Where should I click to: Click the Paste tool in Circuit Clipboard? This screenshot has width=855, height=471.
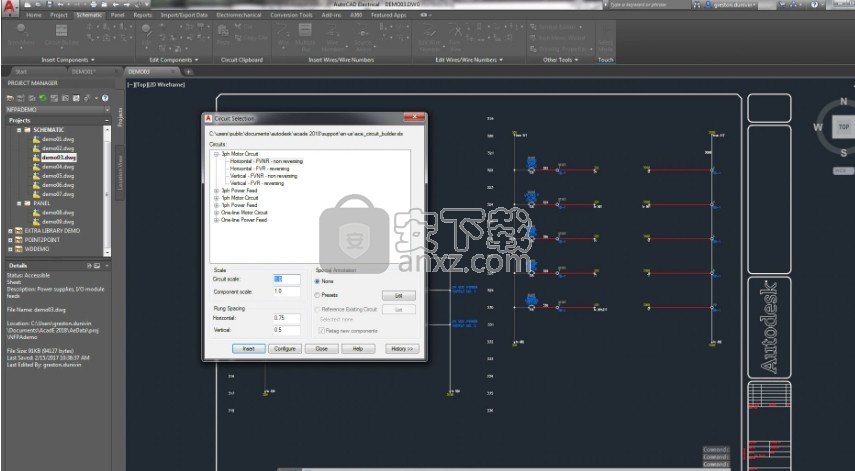pos(223,34)
